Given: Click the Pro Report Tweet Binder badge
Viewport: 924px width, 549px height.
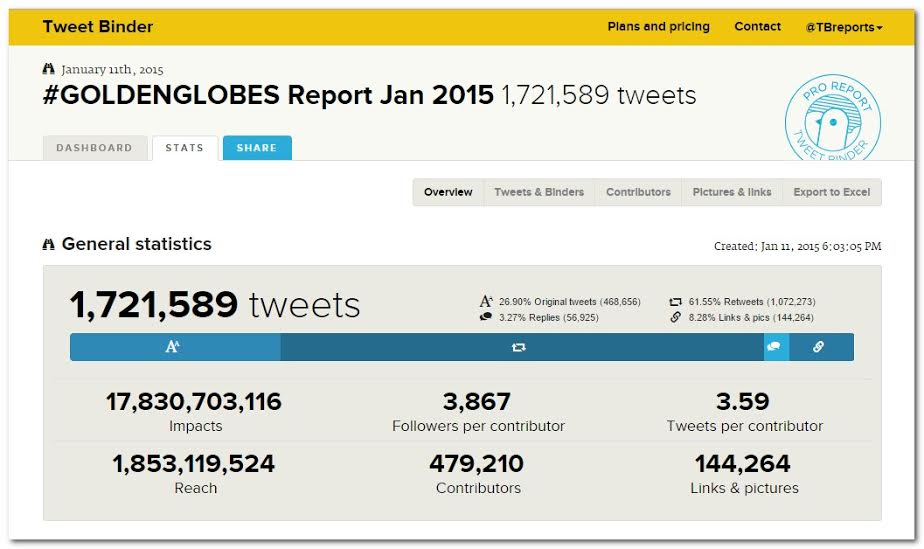Looking at the screenshot, I should (832, 120).
